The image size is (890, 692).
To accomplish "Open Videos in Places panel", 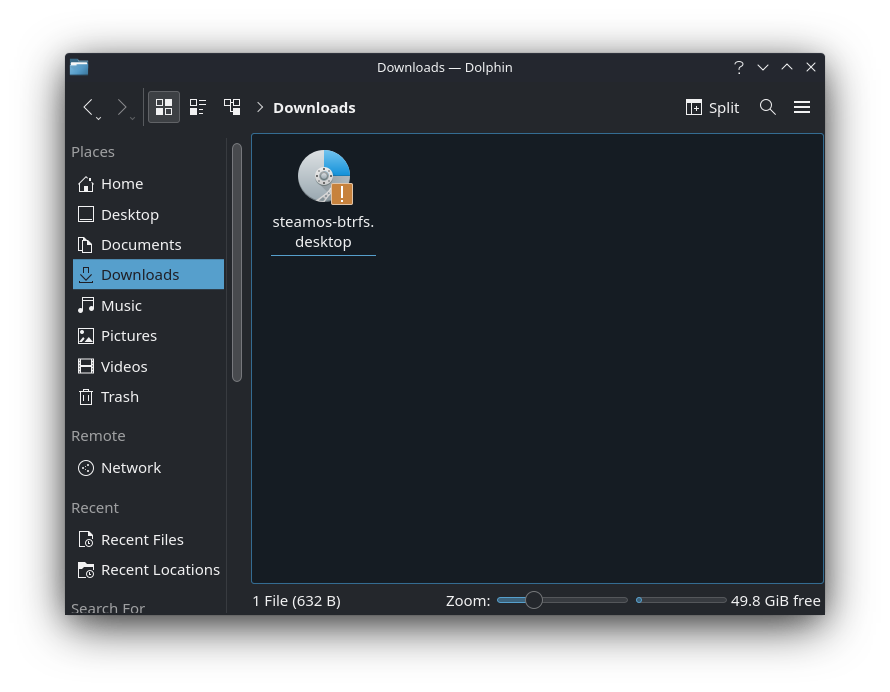I will click(149, 366).
